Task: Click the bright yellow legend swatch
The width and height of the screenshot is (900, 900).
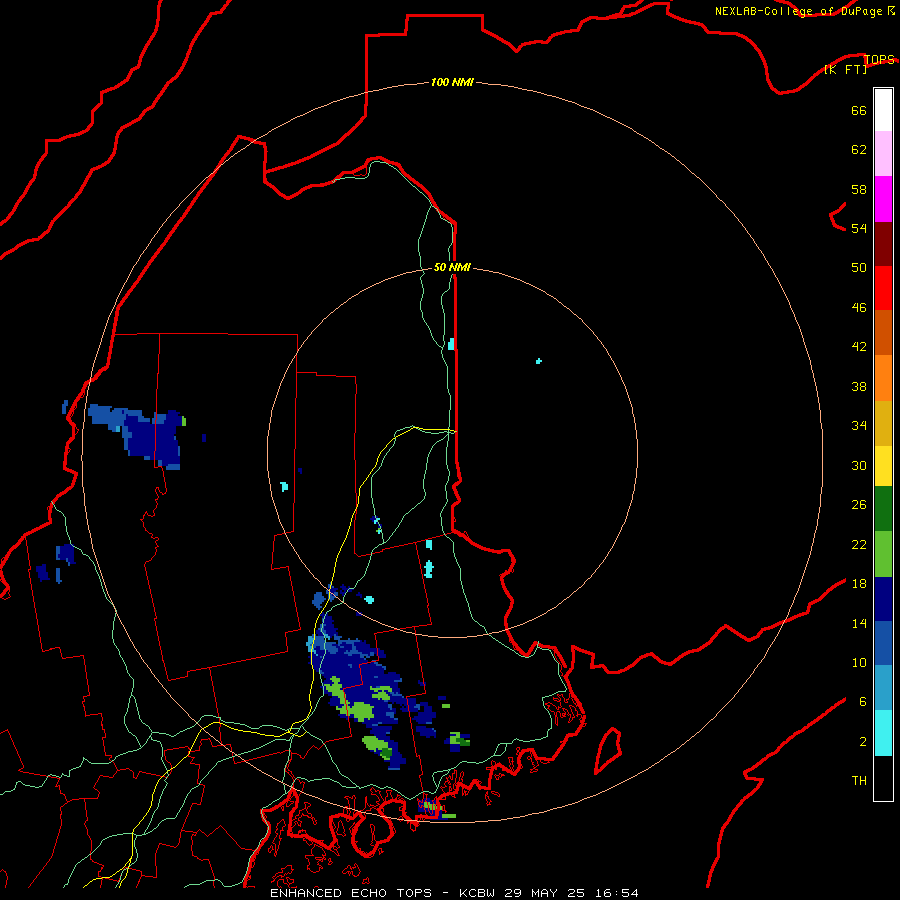Action: click(883, 466)
